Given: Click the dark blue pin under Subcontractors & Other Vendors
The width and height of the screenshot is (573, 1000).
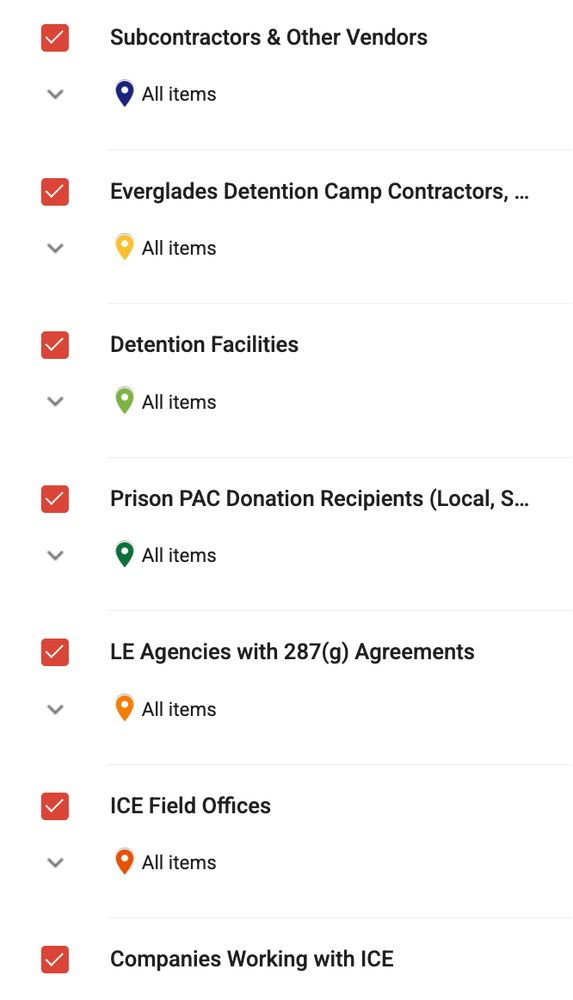Looking at the screenshot, I should tap(124, 93).
